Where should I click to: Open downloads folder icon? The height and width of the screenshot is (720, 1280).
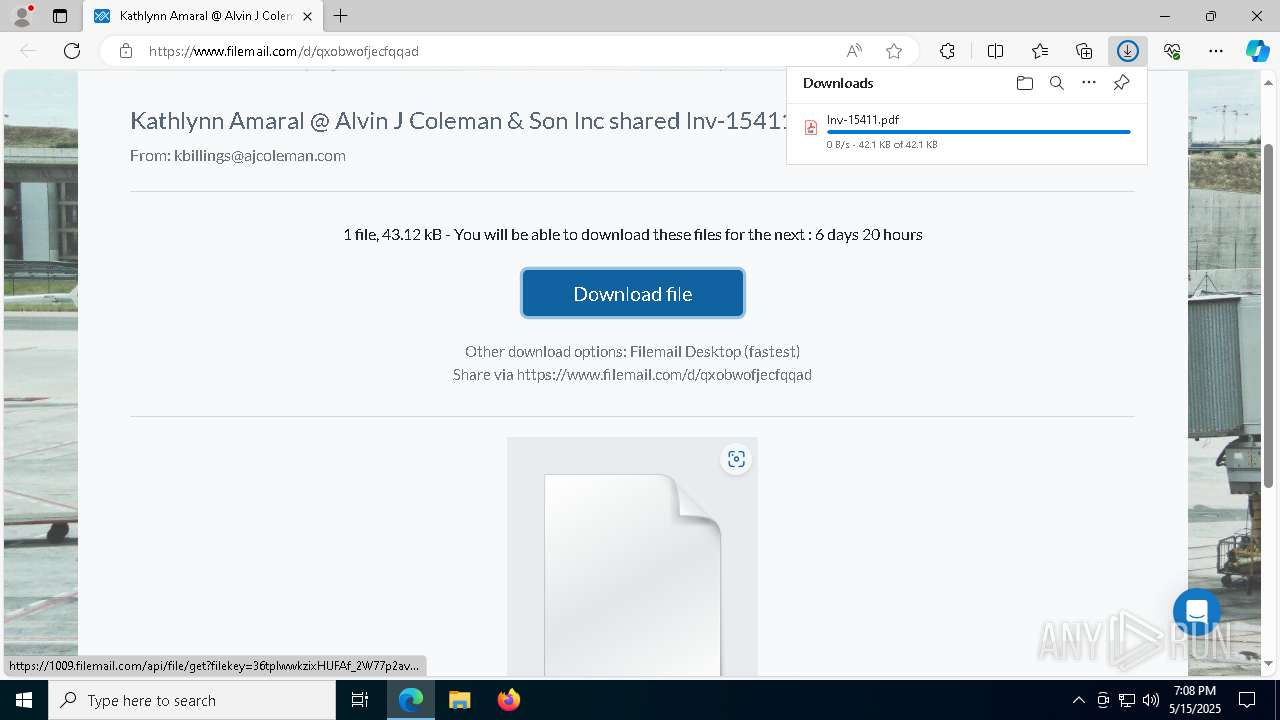click(x=1025, y=83)
